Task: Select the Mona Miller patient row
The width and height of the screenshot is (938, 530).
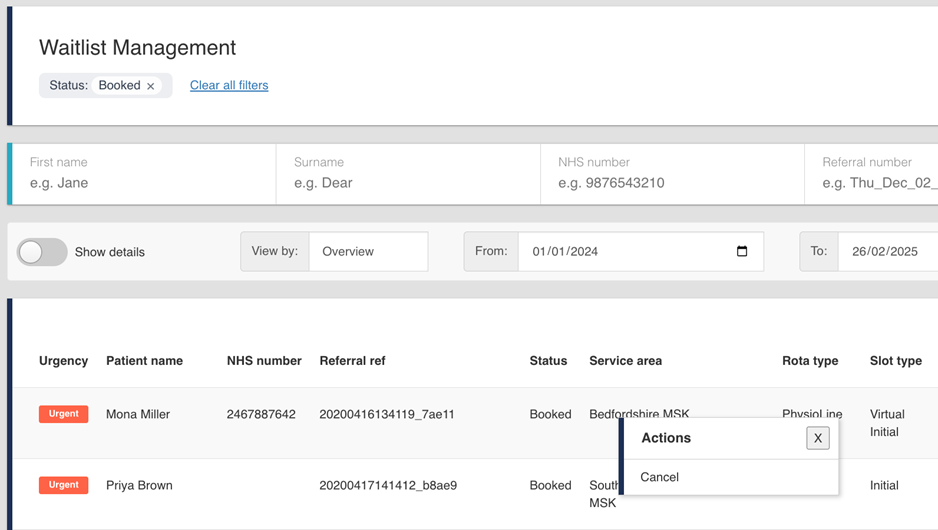Action: 138,414
